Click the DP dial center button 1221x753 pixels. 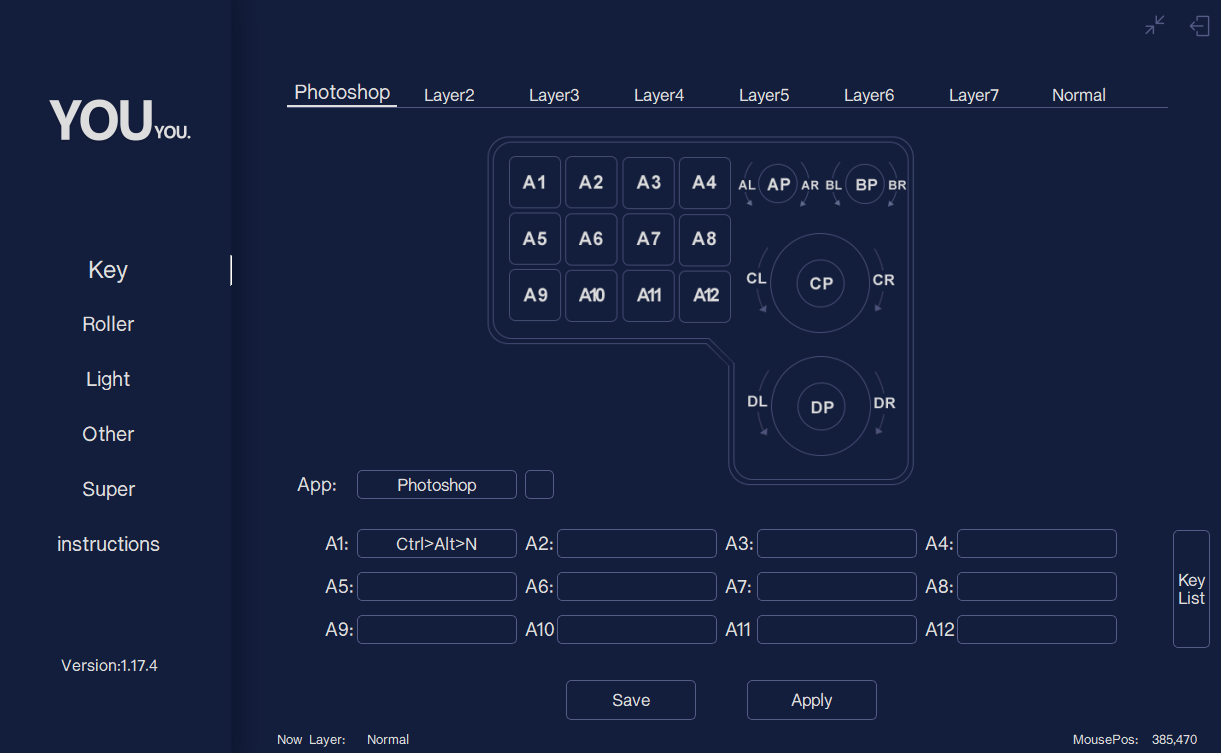point(821,407)
